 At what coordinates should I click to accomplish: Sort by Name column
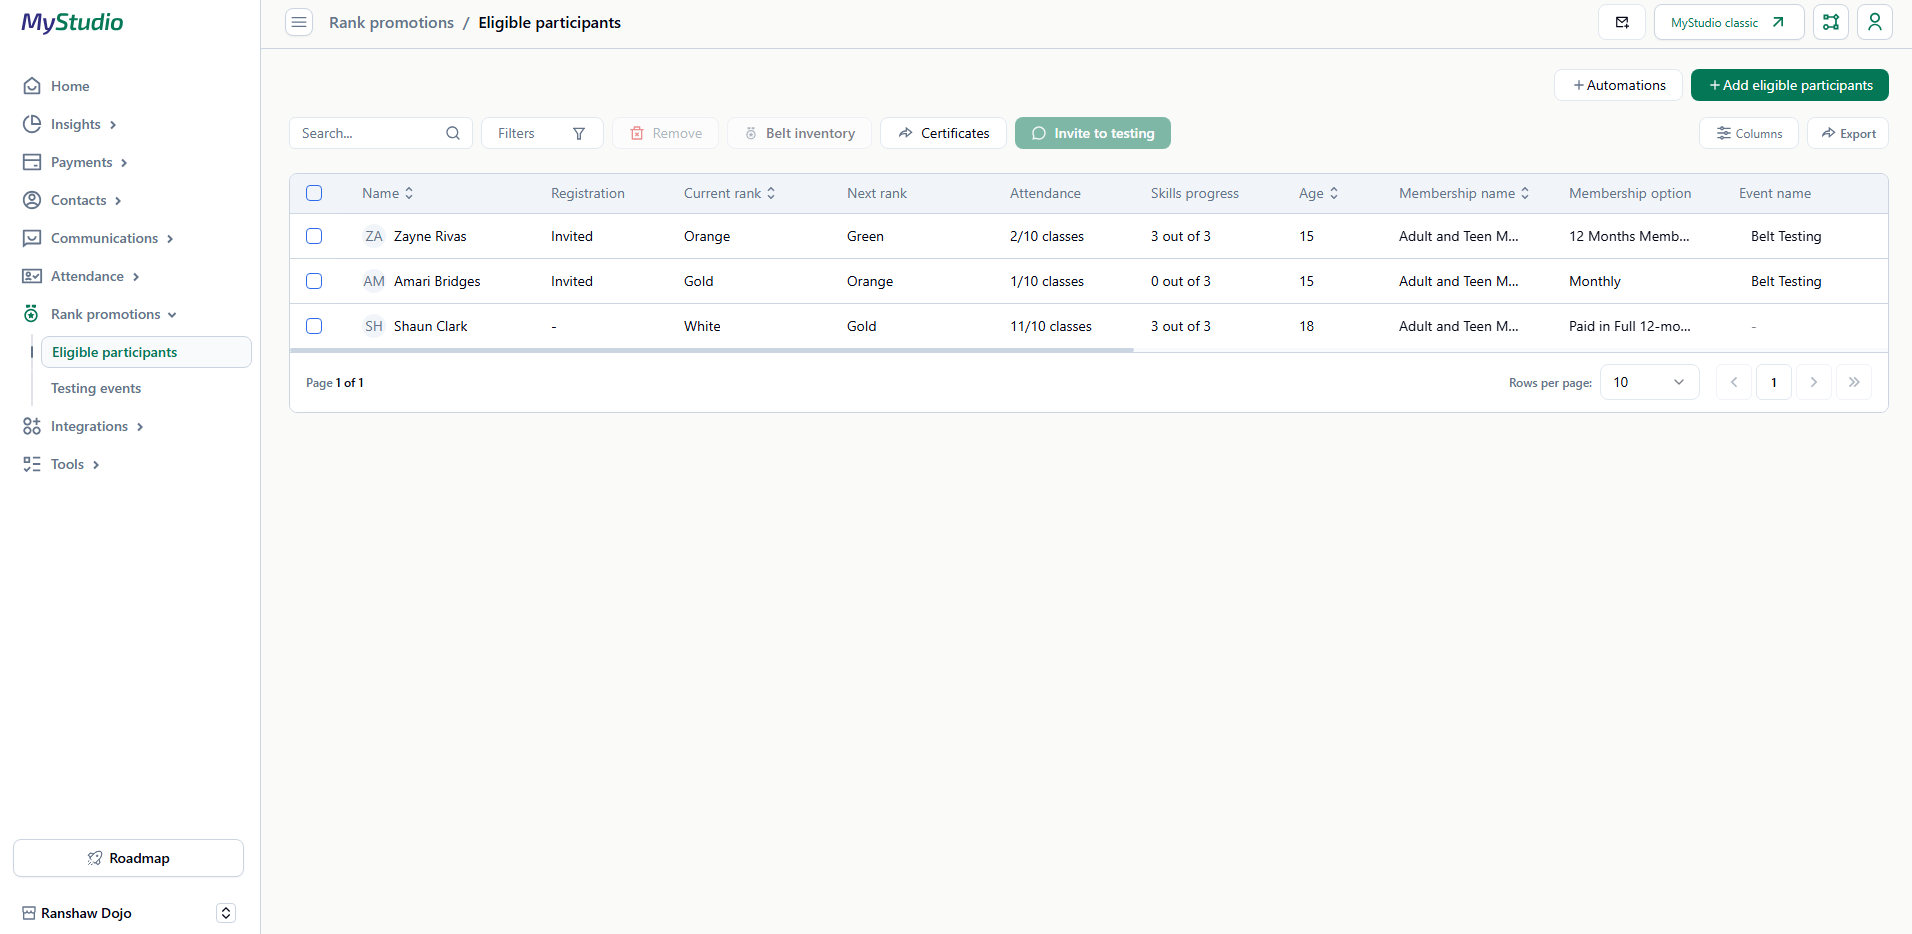[x=387, y=193]
